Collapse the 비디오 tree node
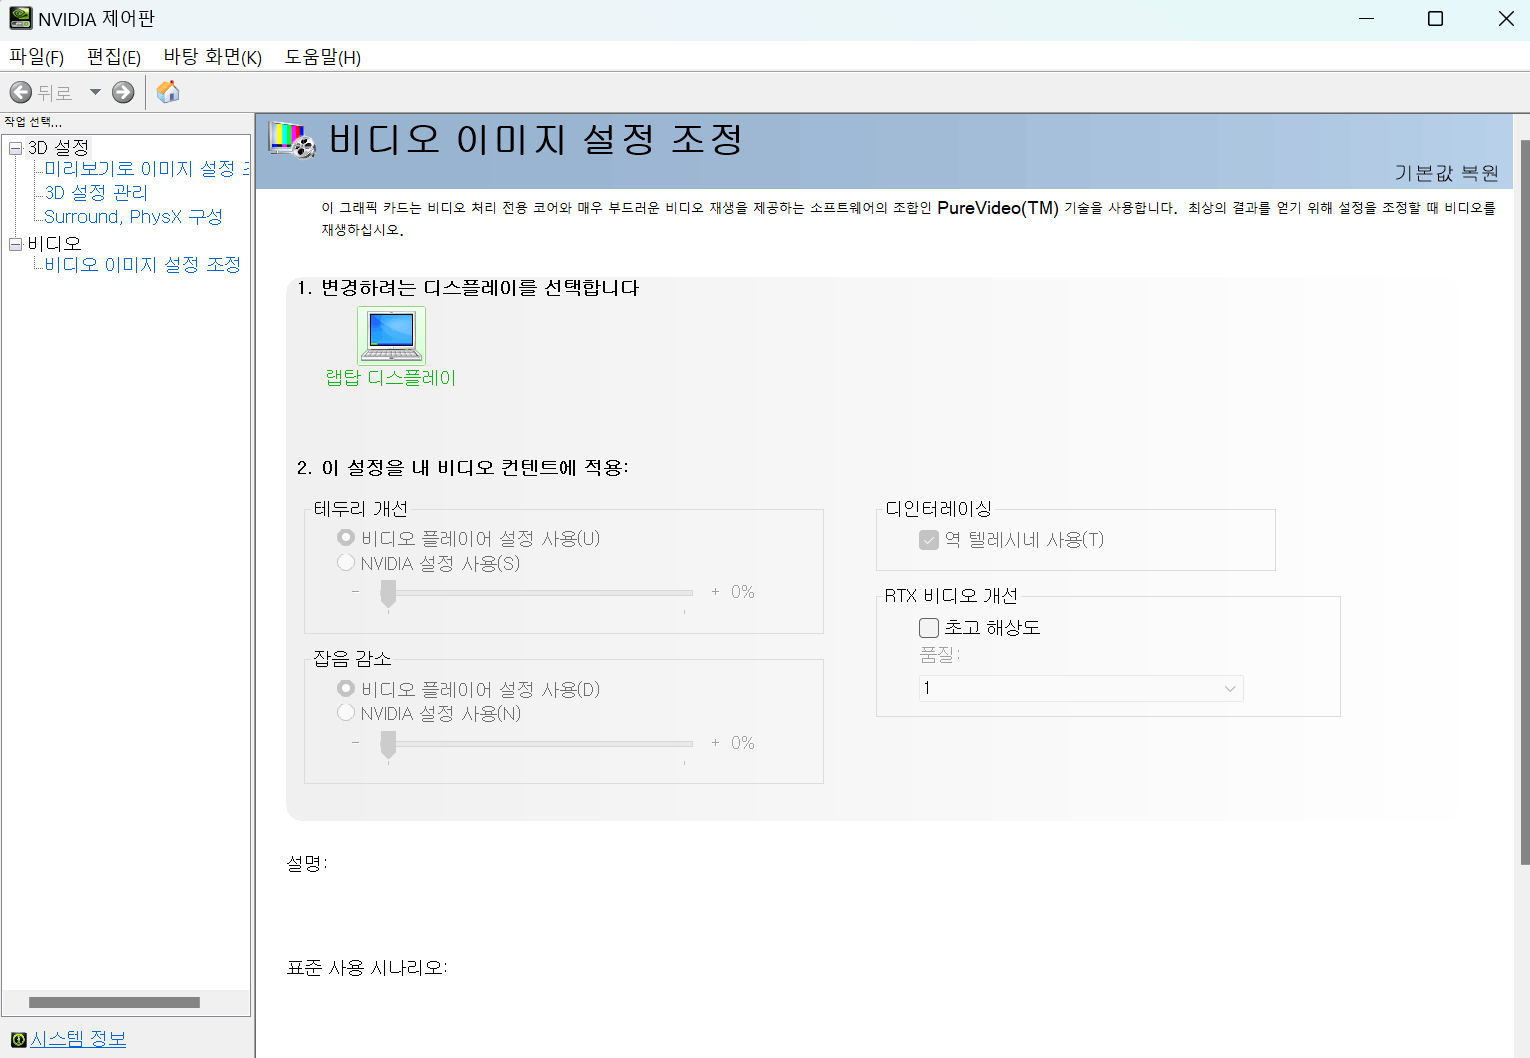Viewport: 1530px width, 1058px height. [15, 244]
